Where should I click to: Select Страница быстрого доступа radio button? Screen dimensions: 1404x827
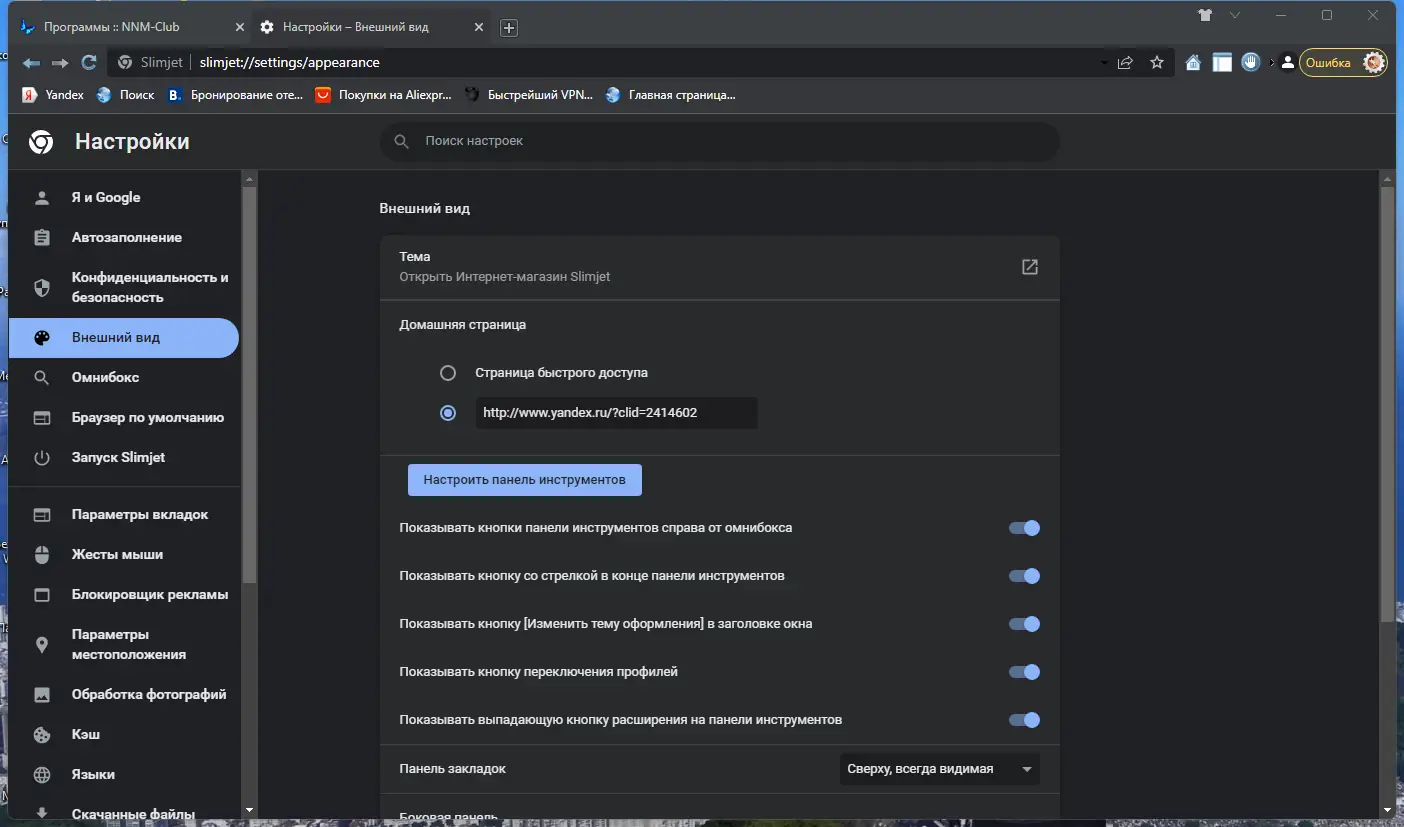point(448,373)
